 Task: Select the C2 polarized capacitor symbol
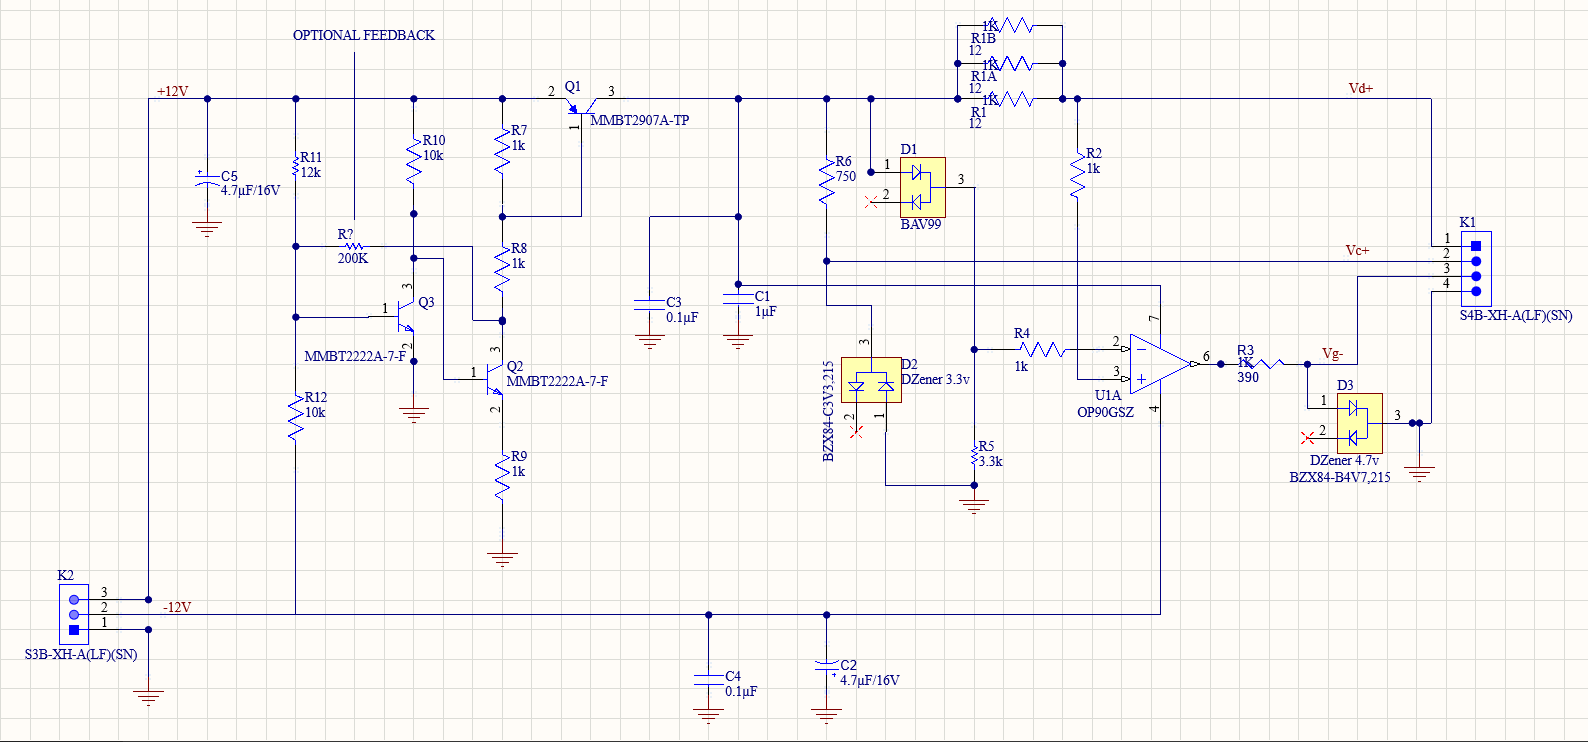(826, 666)
